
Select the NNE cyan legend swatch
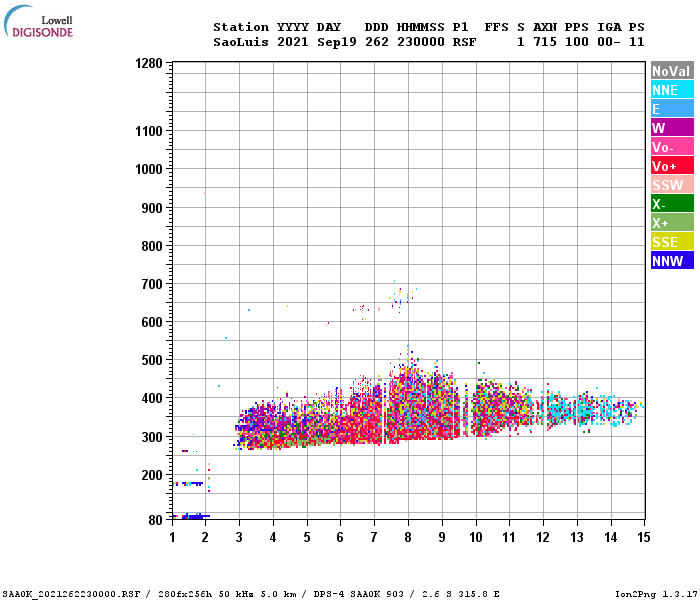click(672, 90)
